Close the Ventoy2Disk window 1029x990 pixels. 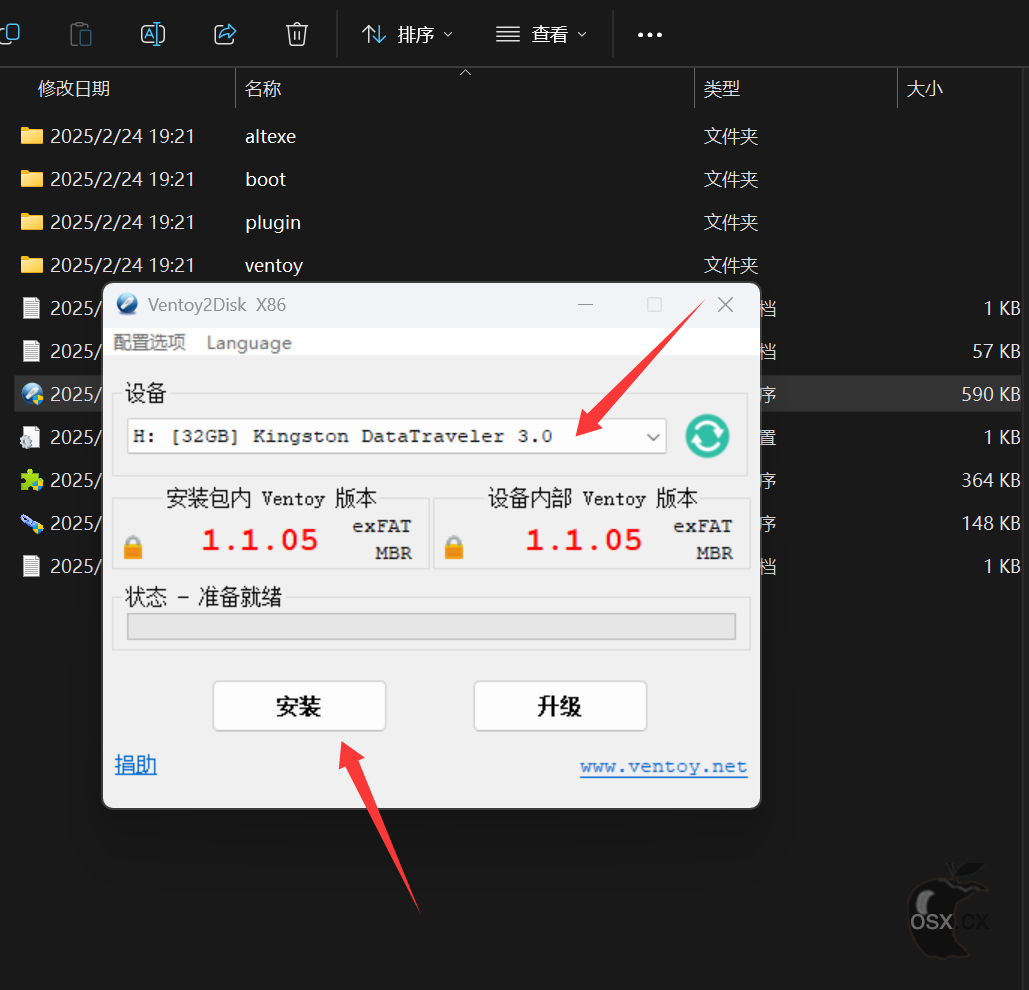coord(725,304)
